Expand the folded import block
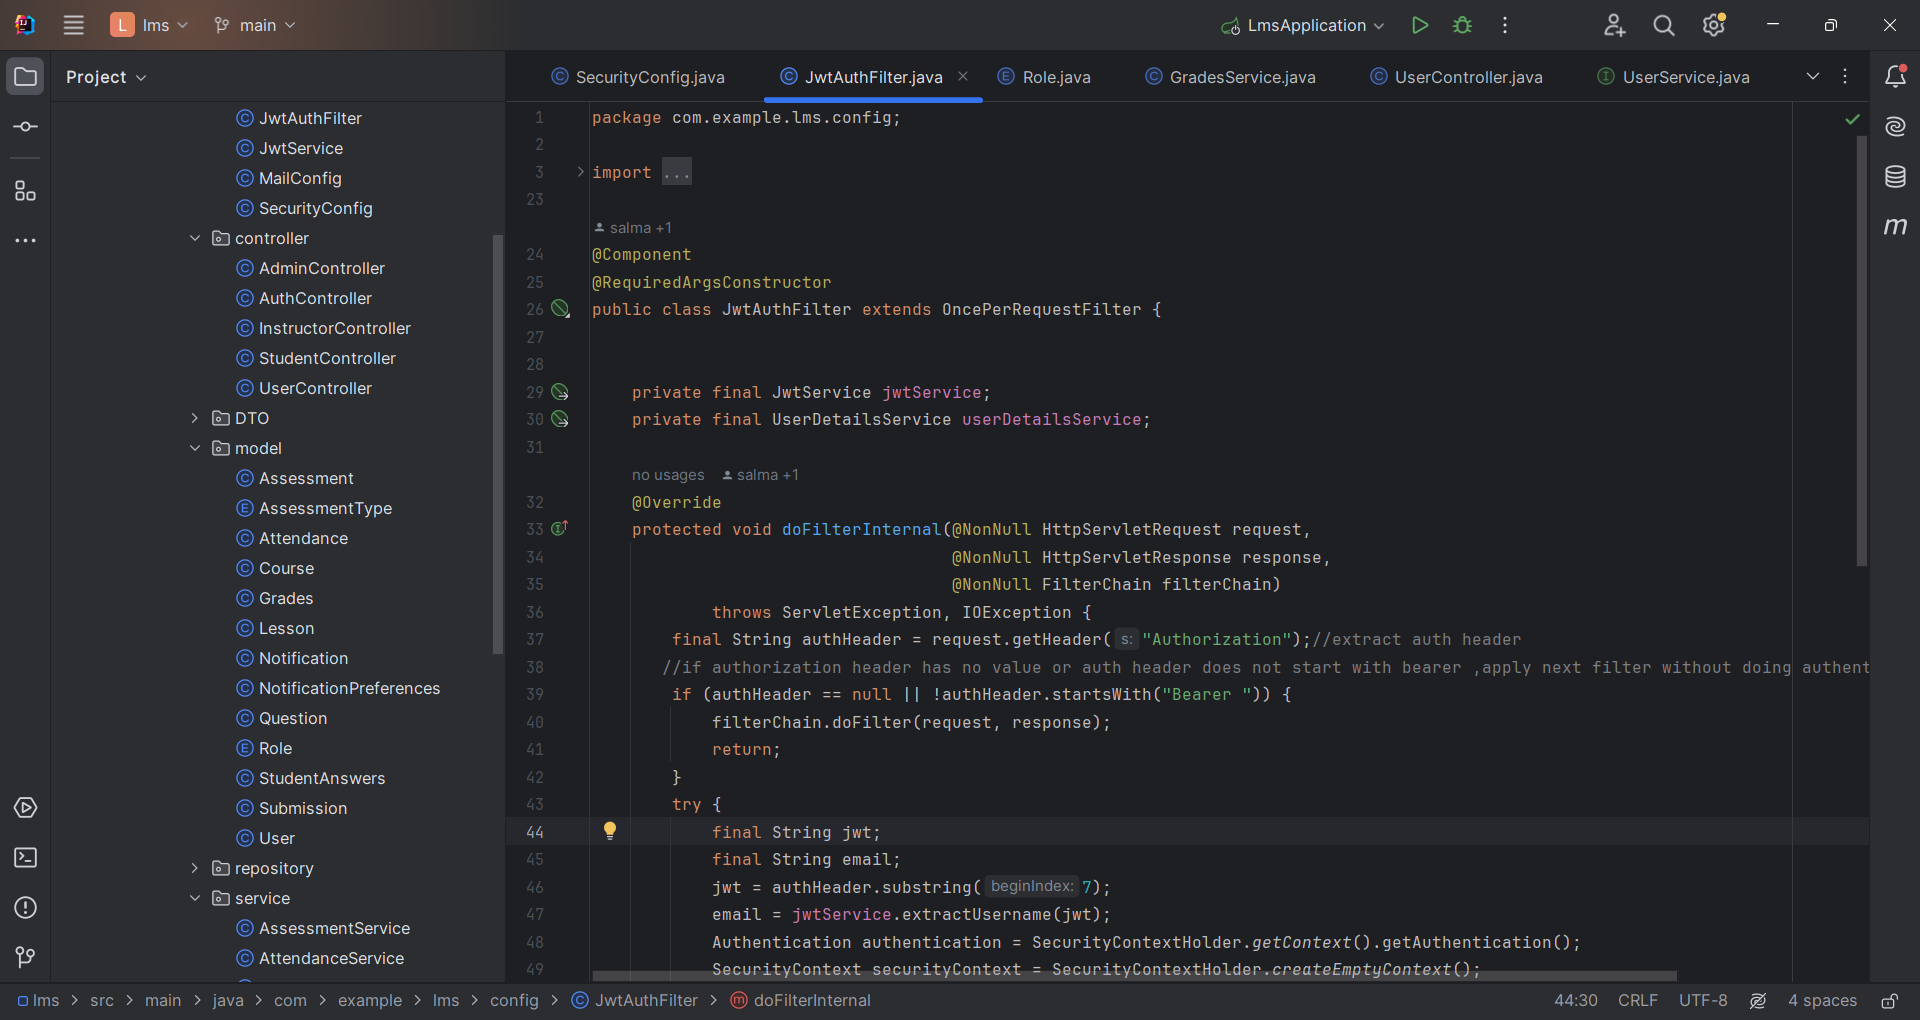Viewport: 1920px width, 1020px height. tap(580, 172)
